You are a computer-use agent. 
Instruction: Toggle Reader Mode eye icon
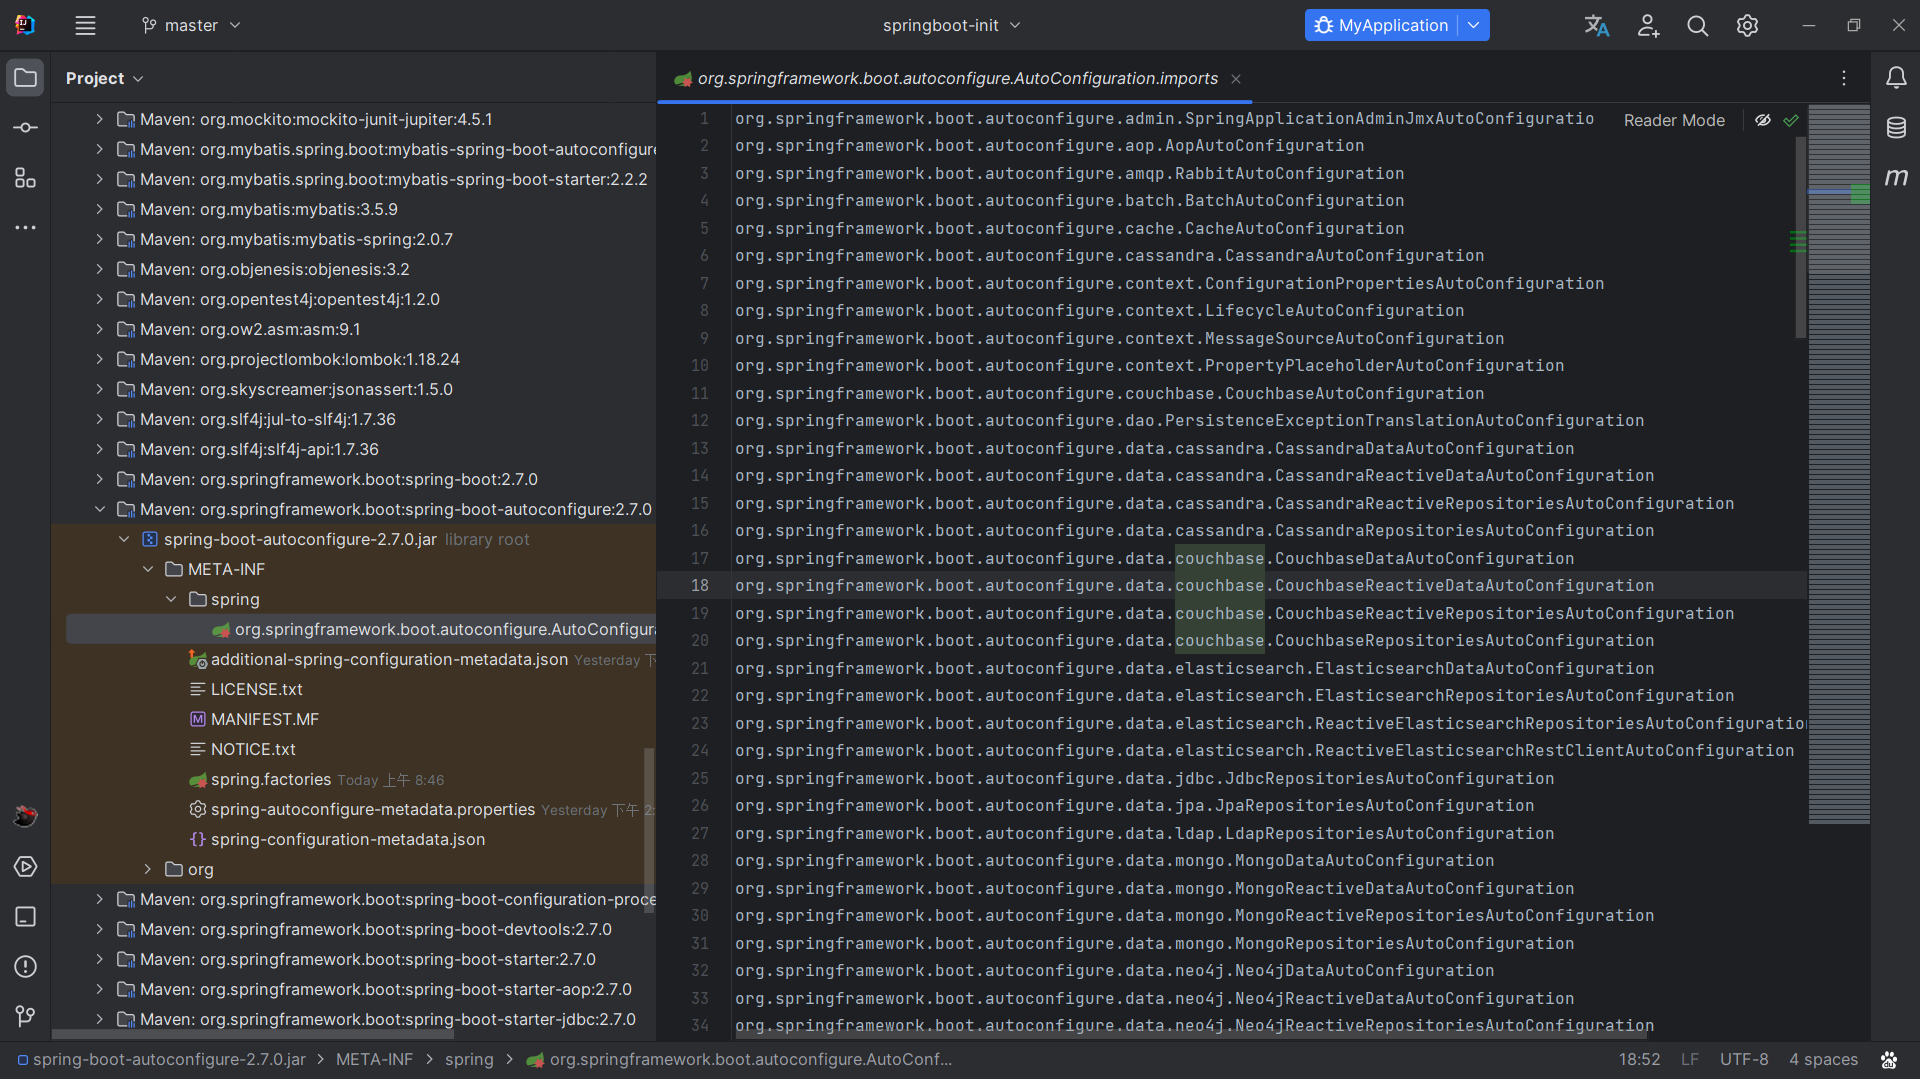1763,120
